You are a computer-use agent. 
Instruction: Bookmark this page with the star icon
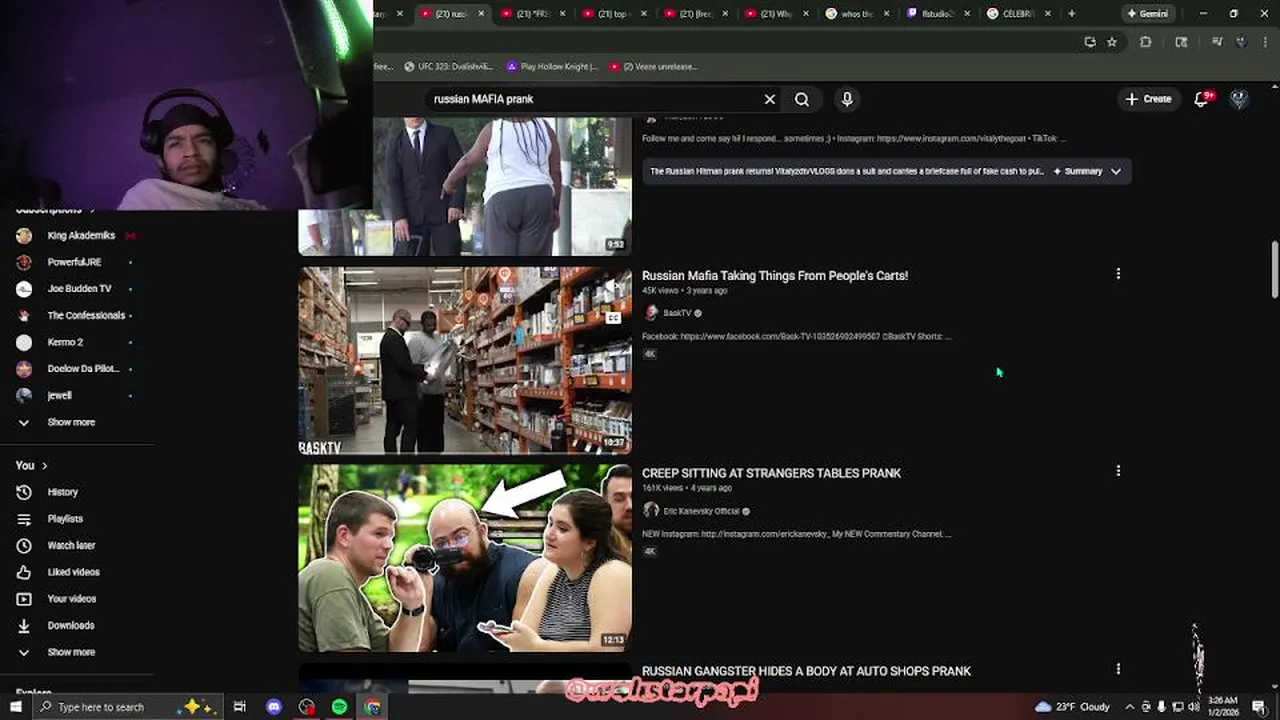click(x=1111, y=42)
